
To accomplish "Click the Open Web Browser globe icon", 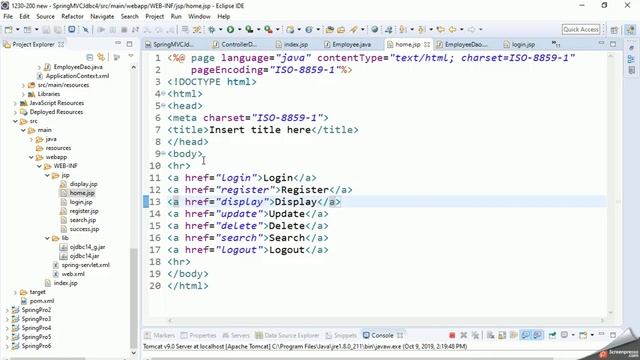I will coord(374,29).
